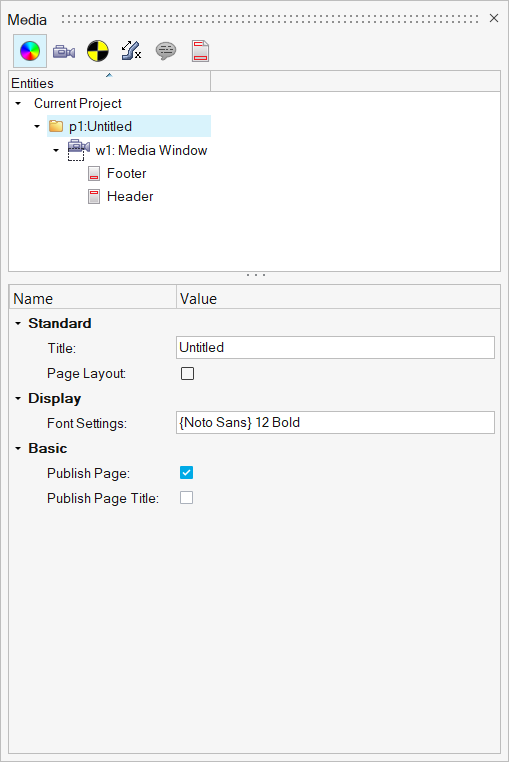Click the yellow-black crash target icon

click(98, 51)
